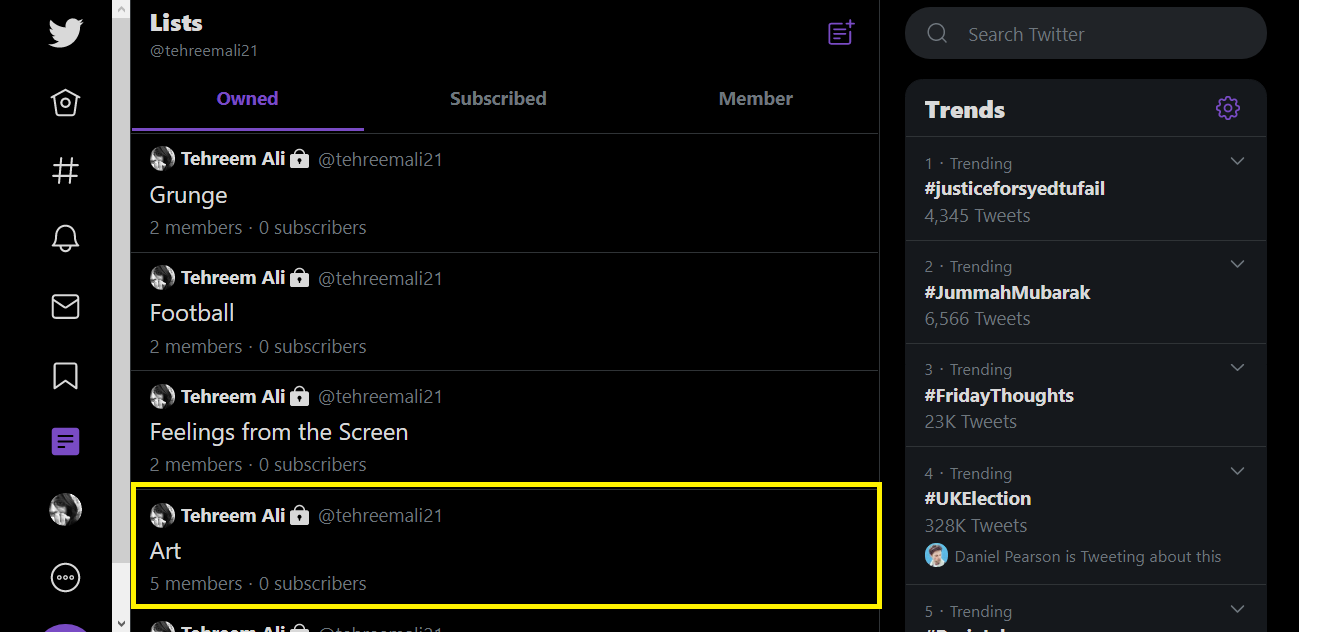
Task: Click the Twitter bird logo
Action: pyautogui.click(x=65, y=33)
